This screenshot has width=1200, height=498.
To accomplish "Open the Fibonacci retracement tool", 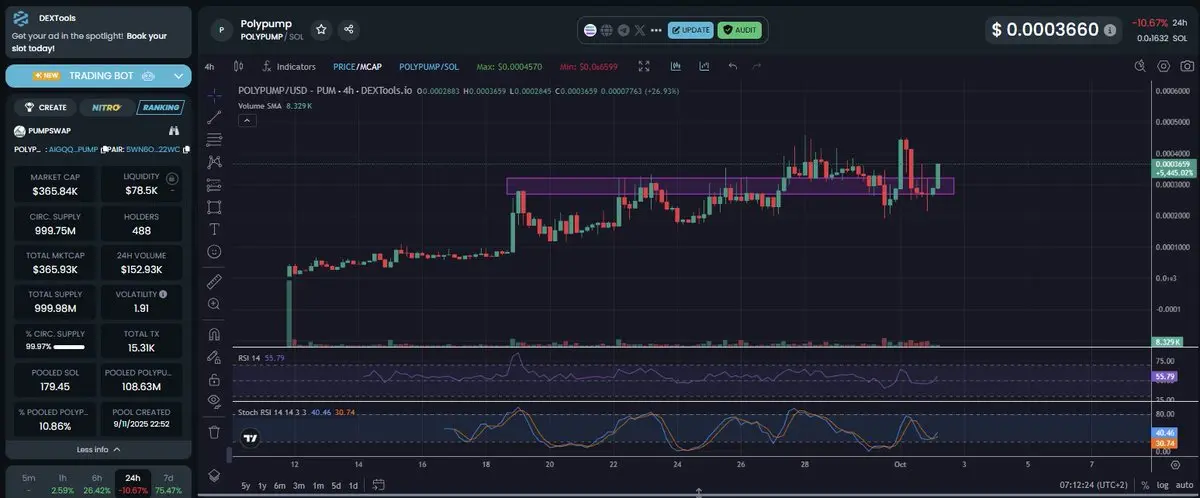I will click(x=214, y=139).
